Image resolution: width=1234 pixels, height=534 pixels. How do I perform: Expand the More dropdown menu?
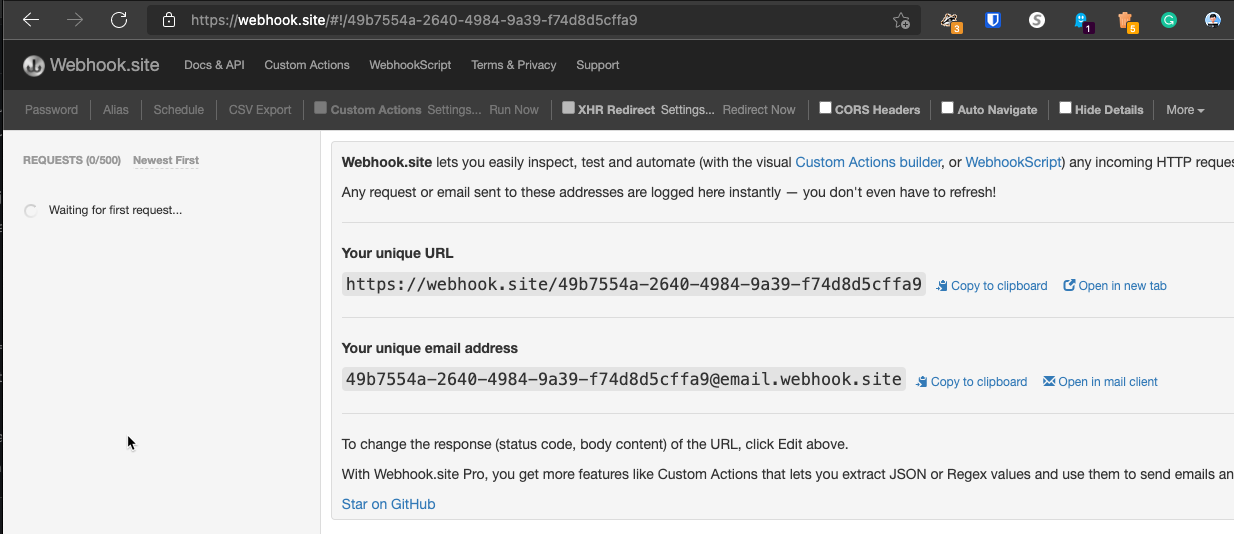1185,110
